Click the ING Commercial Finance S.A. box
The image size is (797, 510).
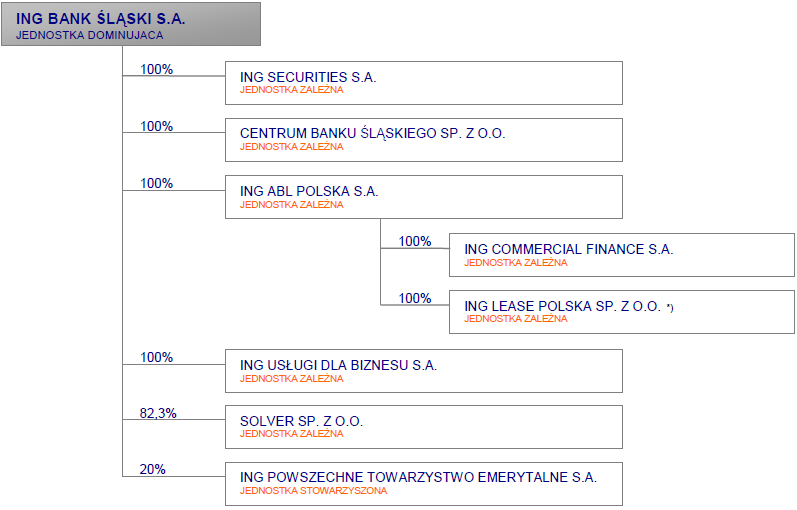tap(622, 255)
